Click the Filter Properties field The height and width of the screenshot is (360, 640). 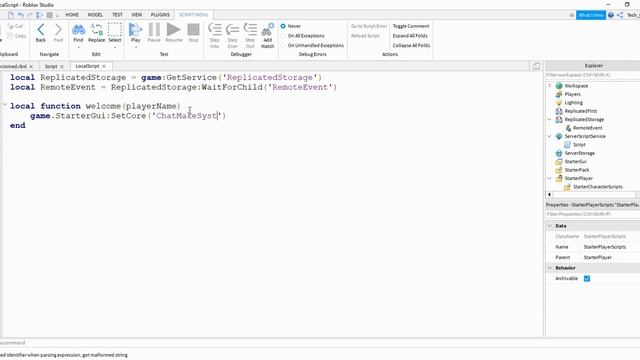tap(593, 214)
